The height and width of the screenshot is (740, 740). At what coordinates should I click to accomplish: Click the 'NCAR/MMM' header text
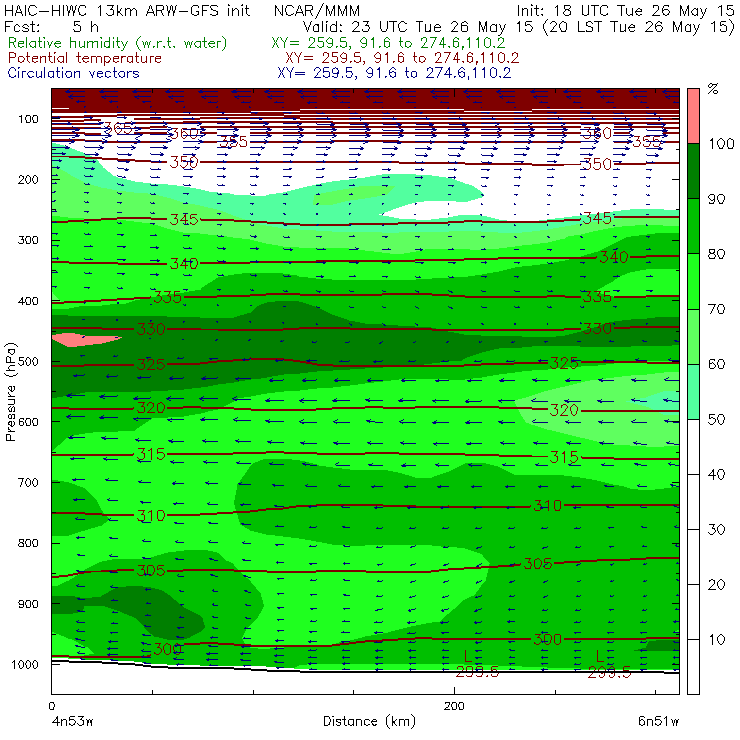coord(317,11)
